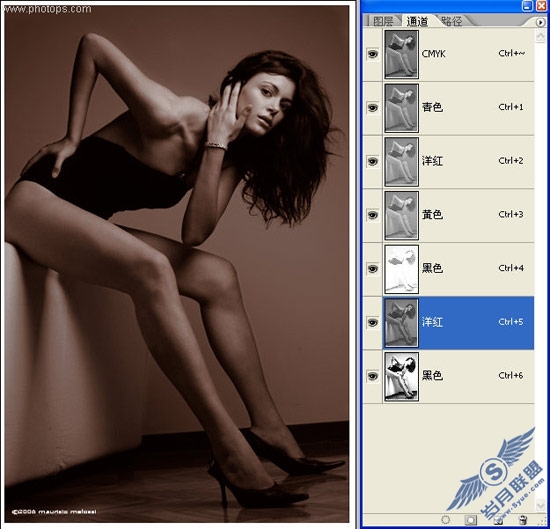Toggle visibility of 黄色 channel
Screen dimensions: 550x529
pos(373,215)
